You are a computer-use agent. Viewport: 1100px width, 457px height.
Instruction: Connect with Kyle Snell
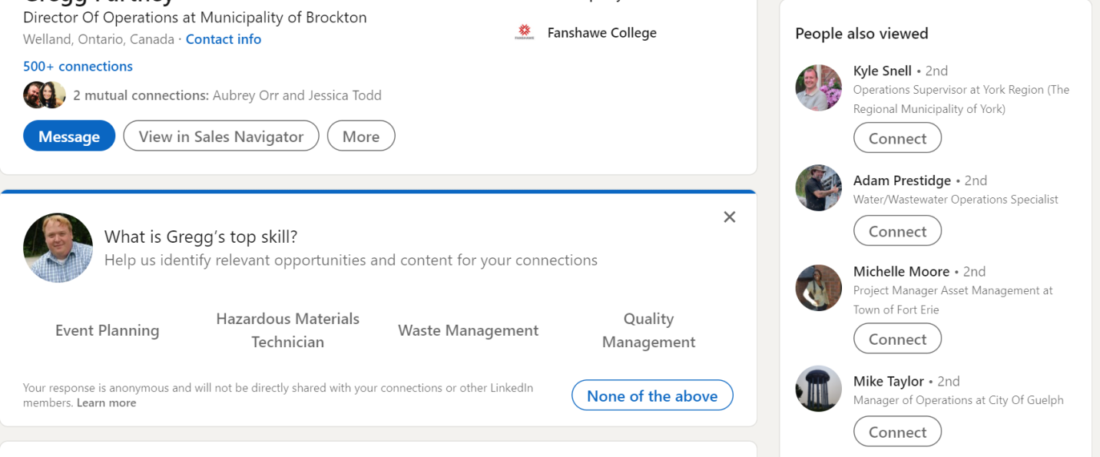pyautogui.click(x=897, y=138)
